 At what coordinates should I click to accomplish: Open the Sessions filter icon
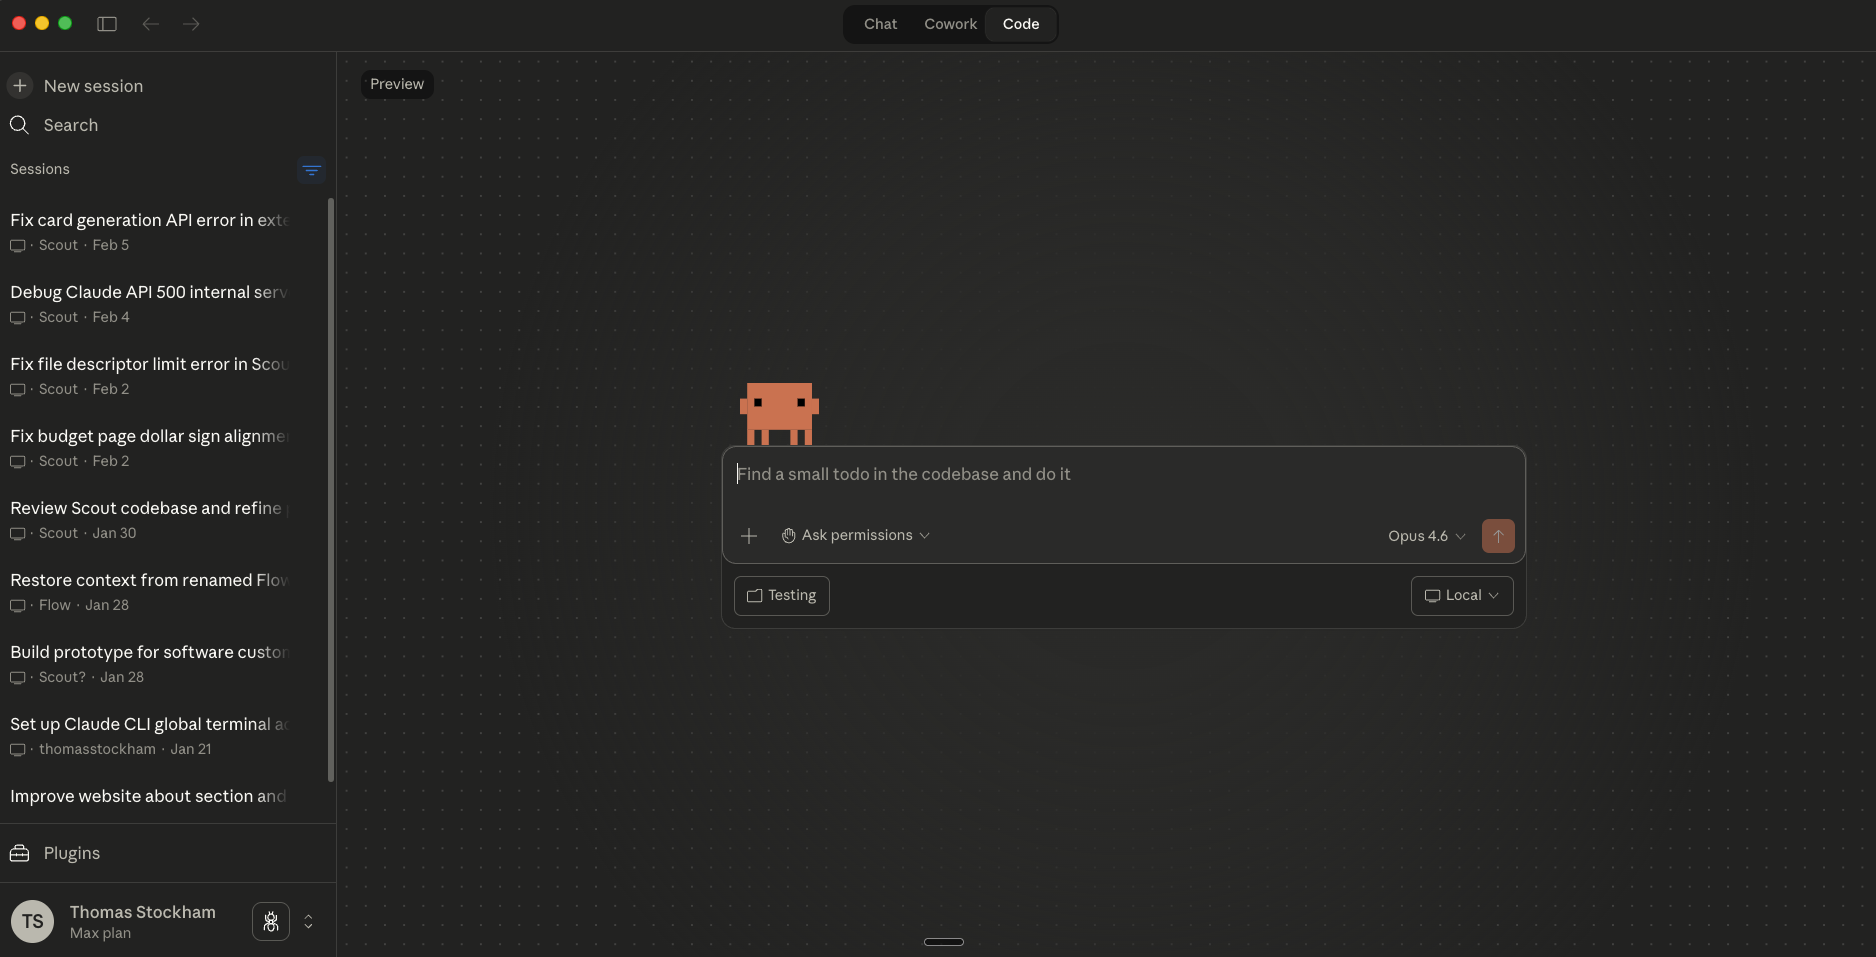[311, 170]
